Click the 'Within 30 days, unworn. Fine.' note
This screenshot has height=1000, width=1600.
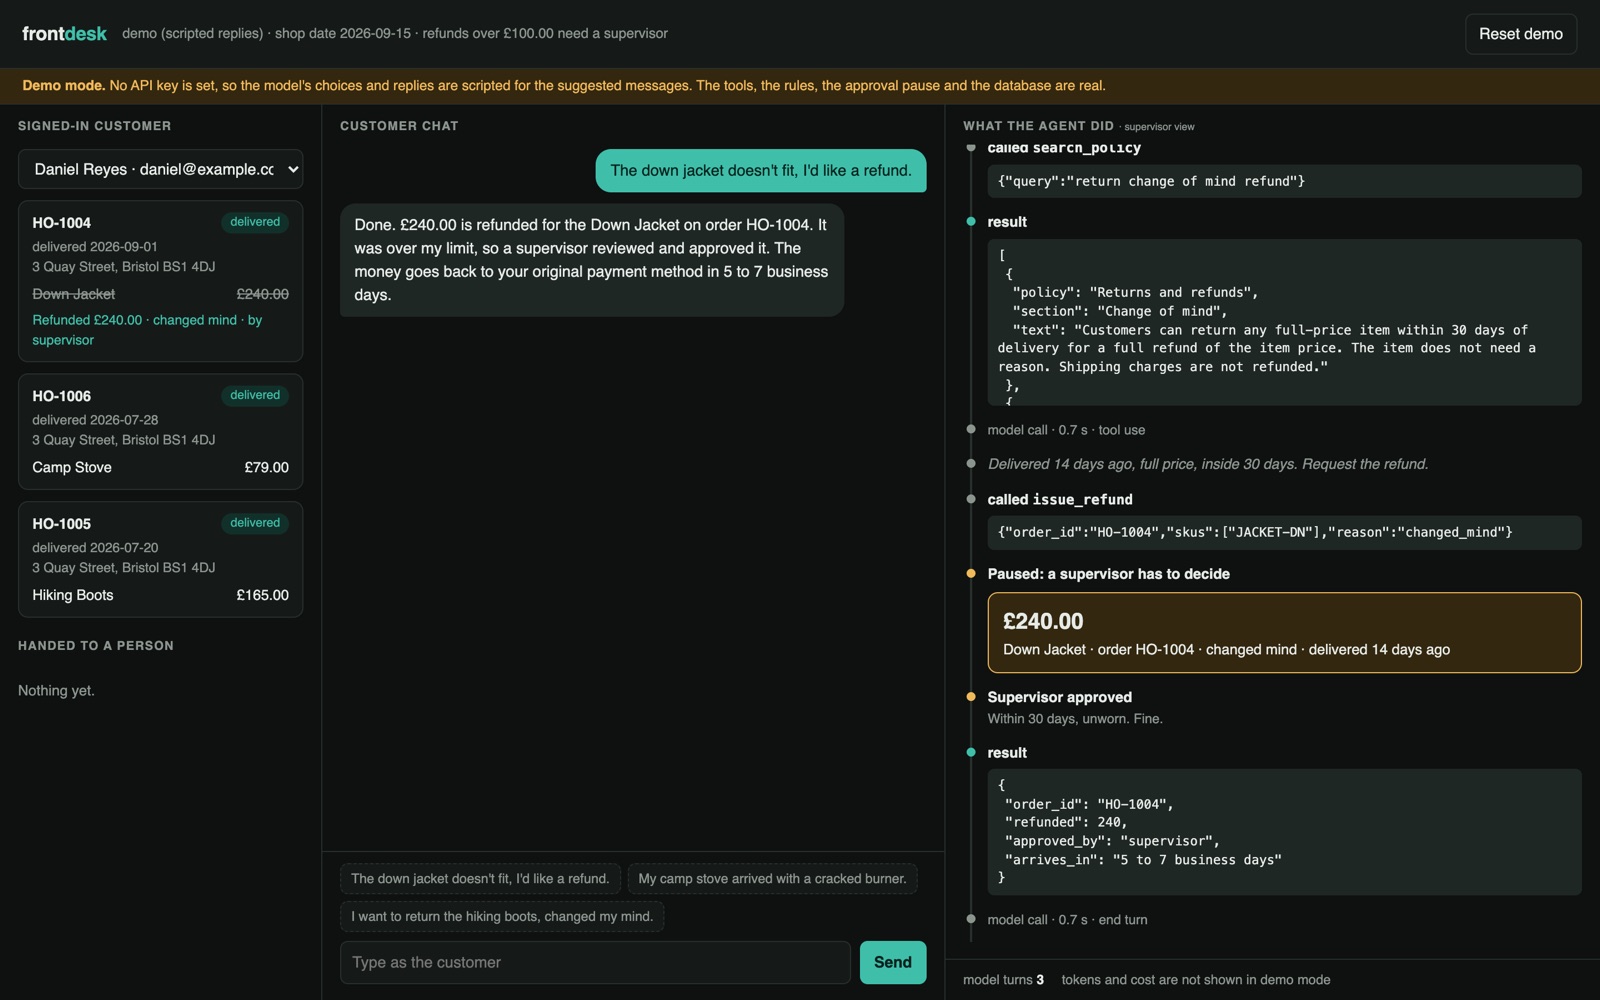[1075, 719]
